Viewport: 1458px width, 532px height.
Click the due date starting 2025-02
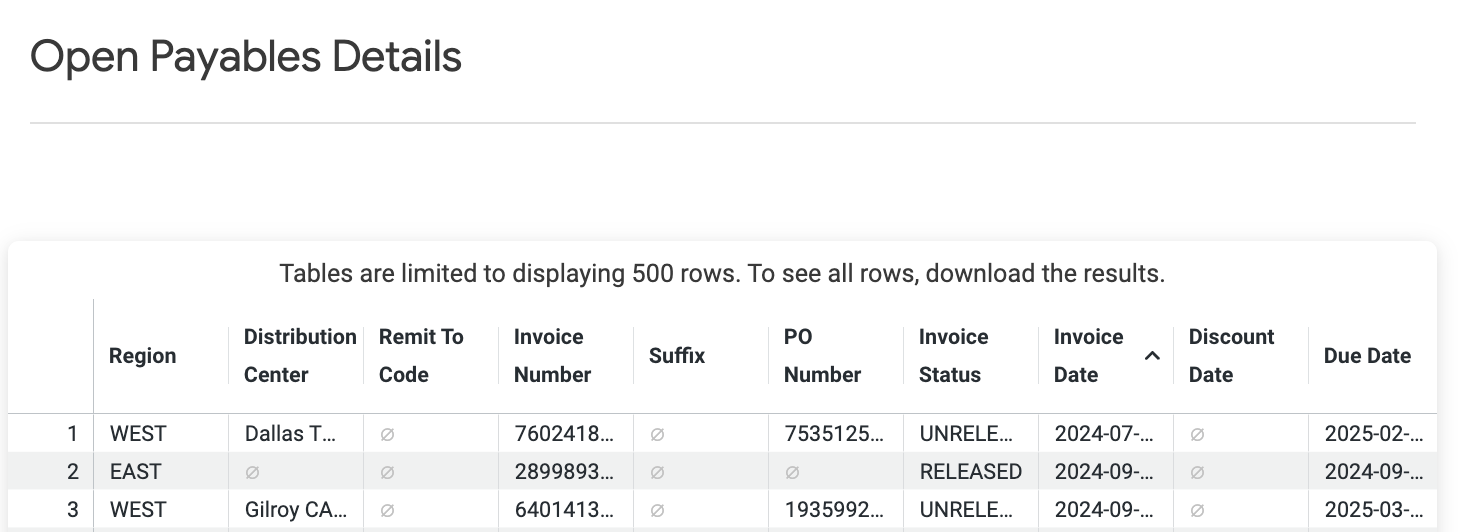pyautogui.click(x=1372, y=434)
